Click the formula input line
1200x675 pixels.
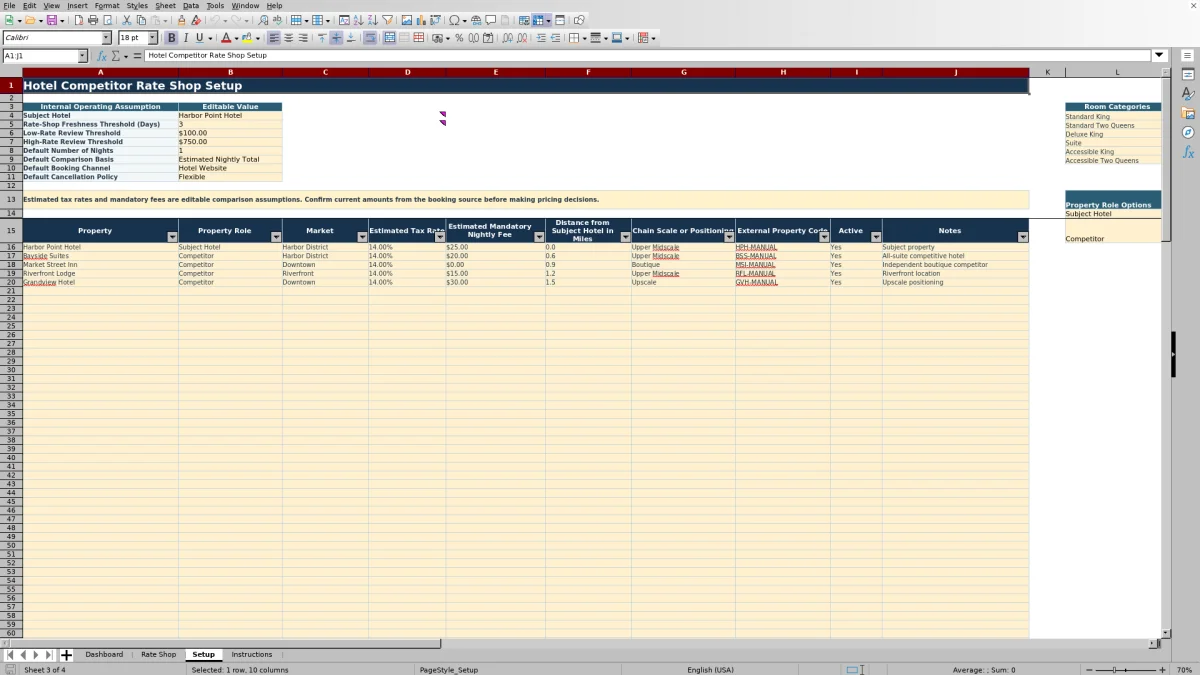[648, 55]
